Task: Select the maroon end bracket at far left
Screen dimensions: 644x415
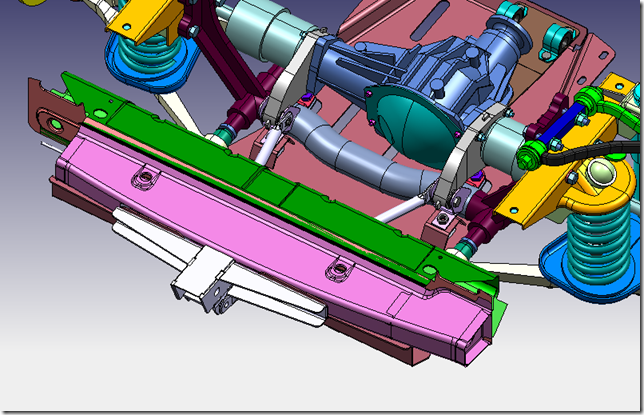Action: [54, 111]
